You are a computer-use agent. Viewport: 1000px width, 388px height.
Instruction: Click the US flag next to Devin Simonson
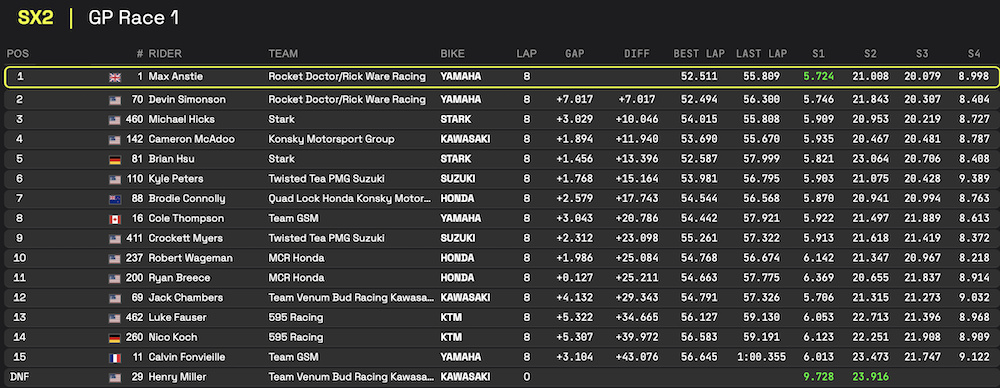(x=115, y=100)
